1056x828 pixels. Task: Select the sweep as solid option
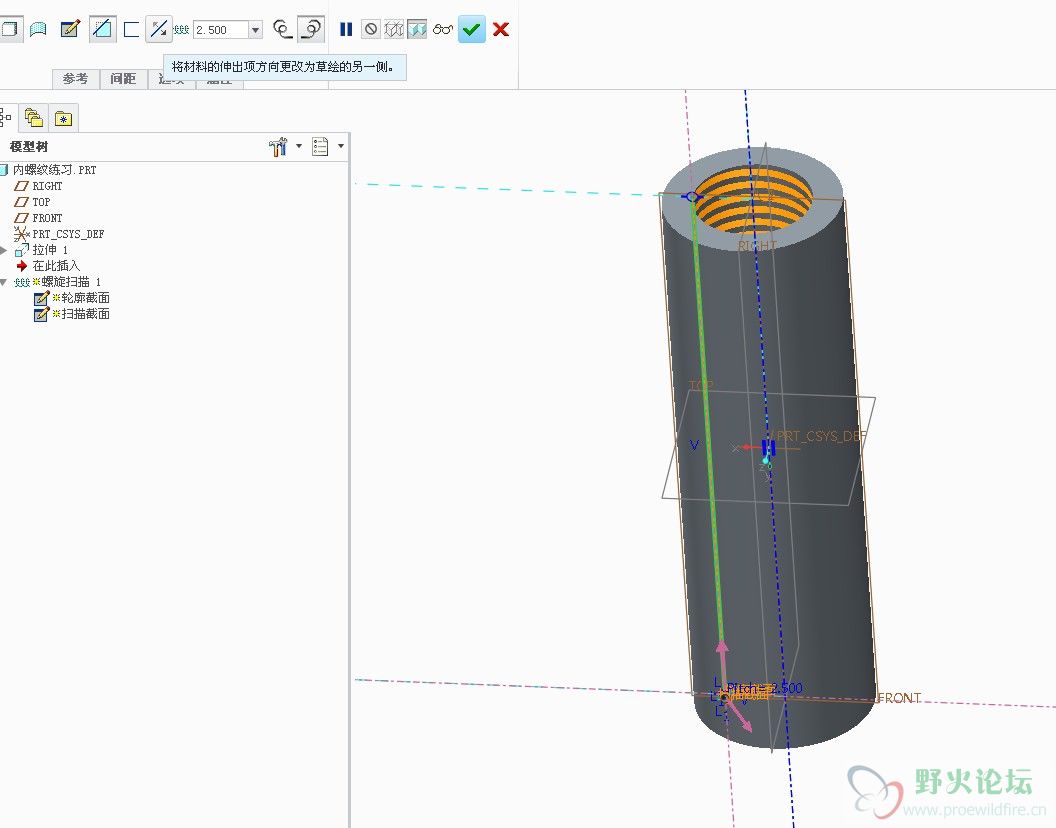(x=9, y=30)
